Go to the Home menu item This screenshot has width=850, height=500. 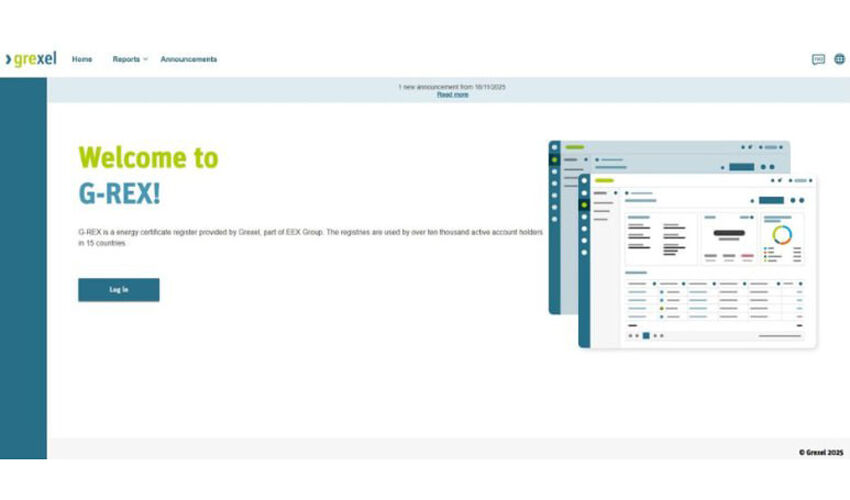(82, 60)
